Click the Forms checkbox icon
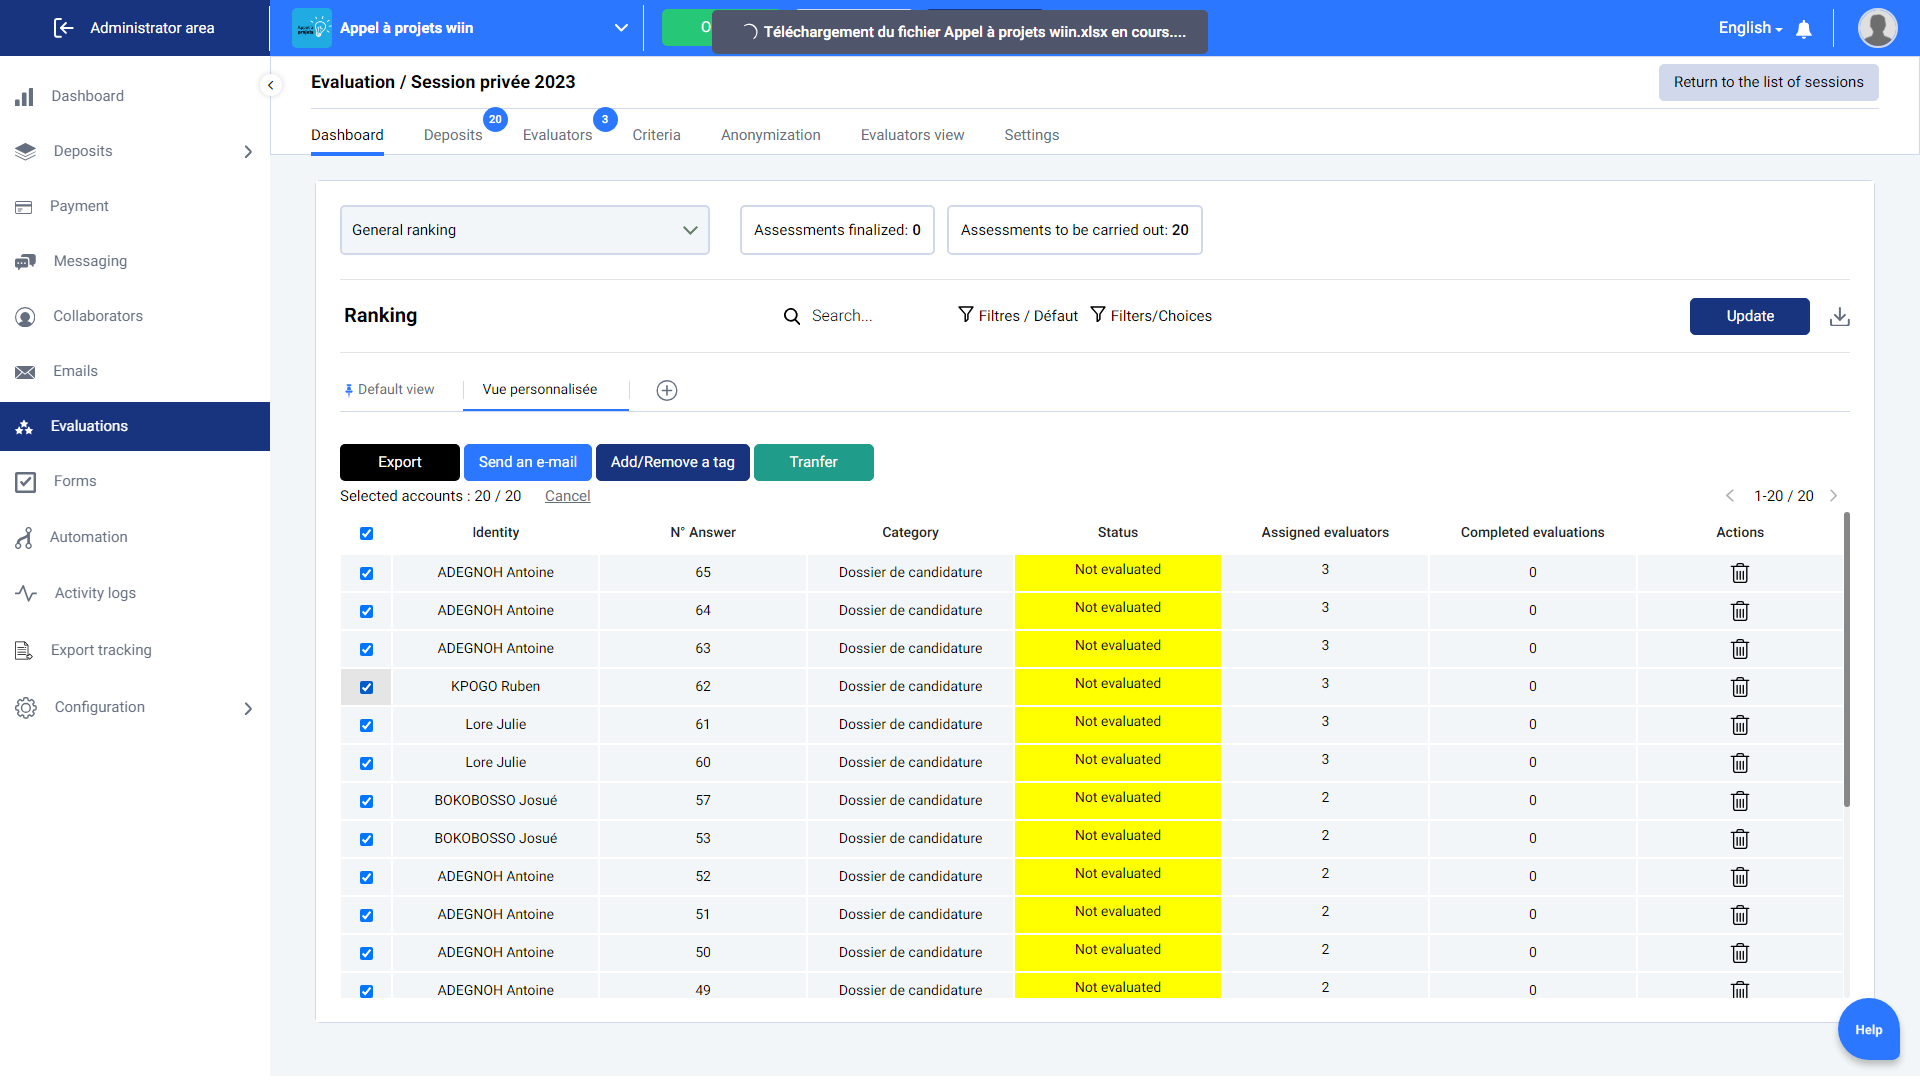1920x1080 pixels. pos(26,482)
